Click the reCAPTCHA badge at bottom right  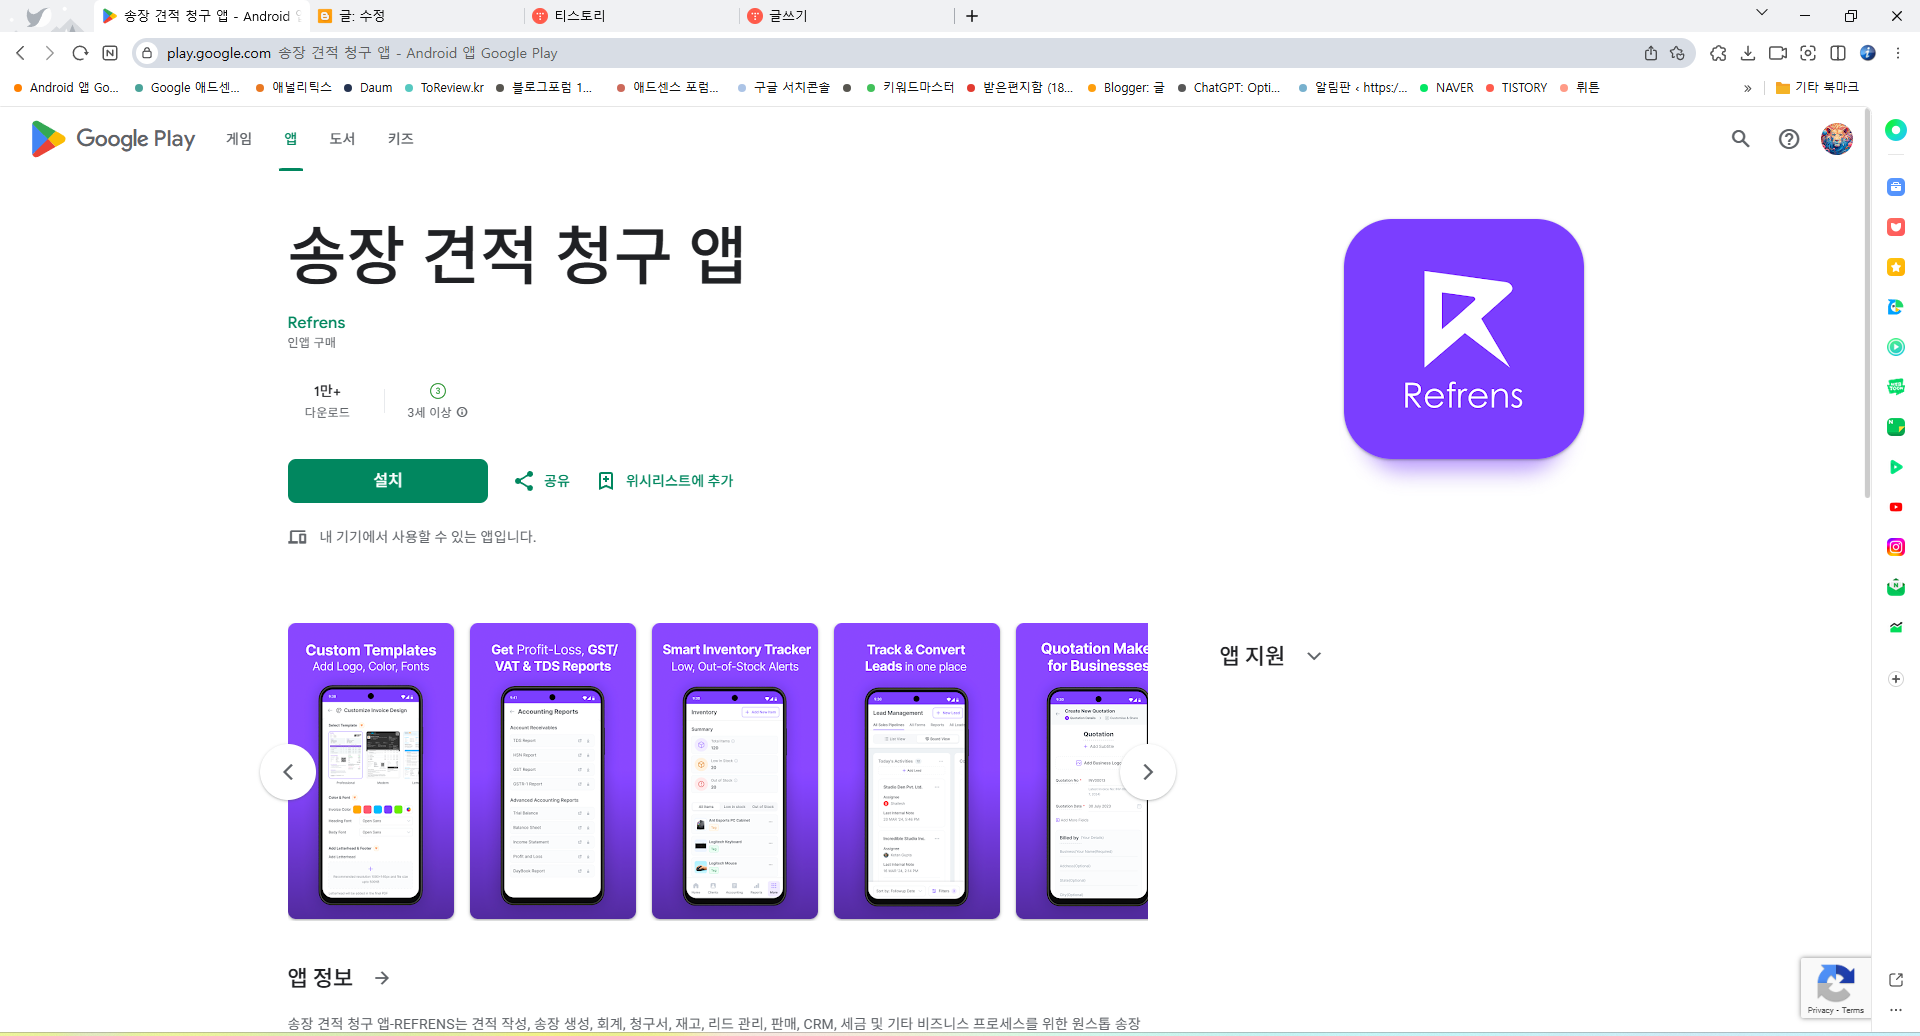pos(1836,988)
